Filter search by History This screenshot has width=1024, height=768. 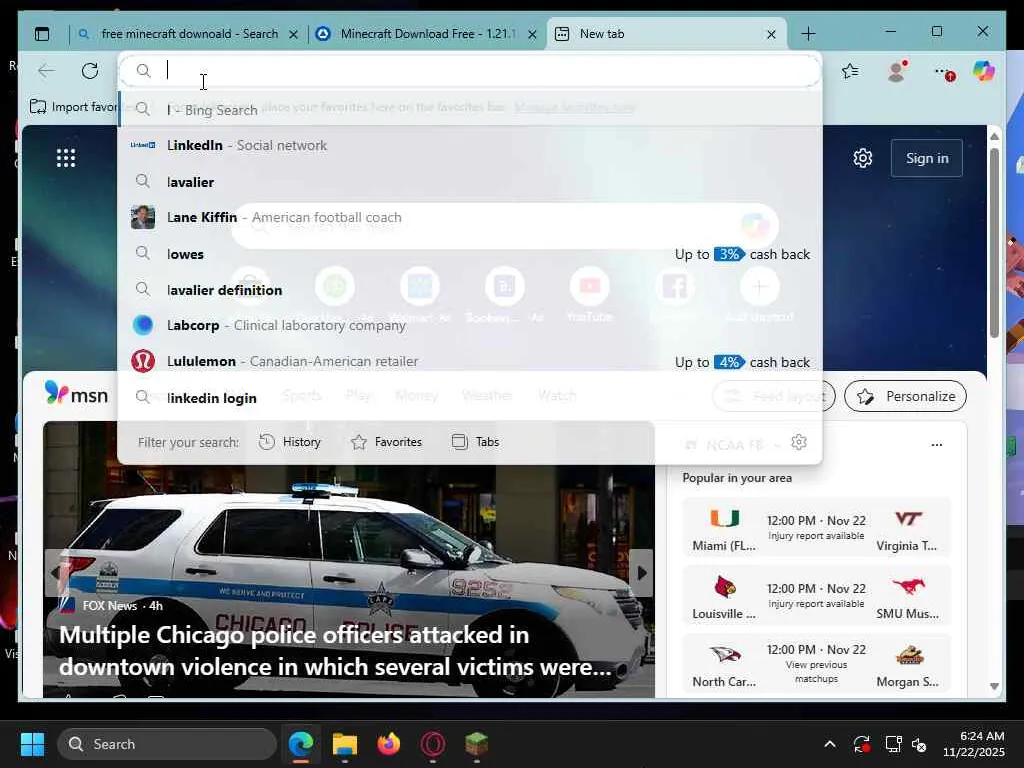pos(290,442)
